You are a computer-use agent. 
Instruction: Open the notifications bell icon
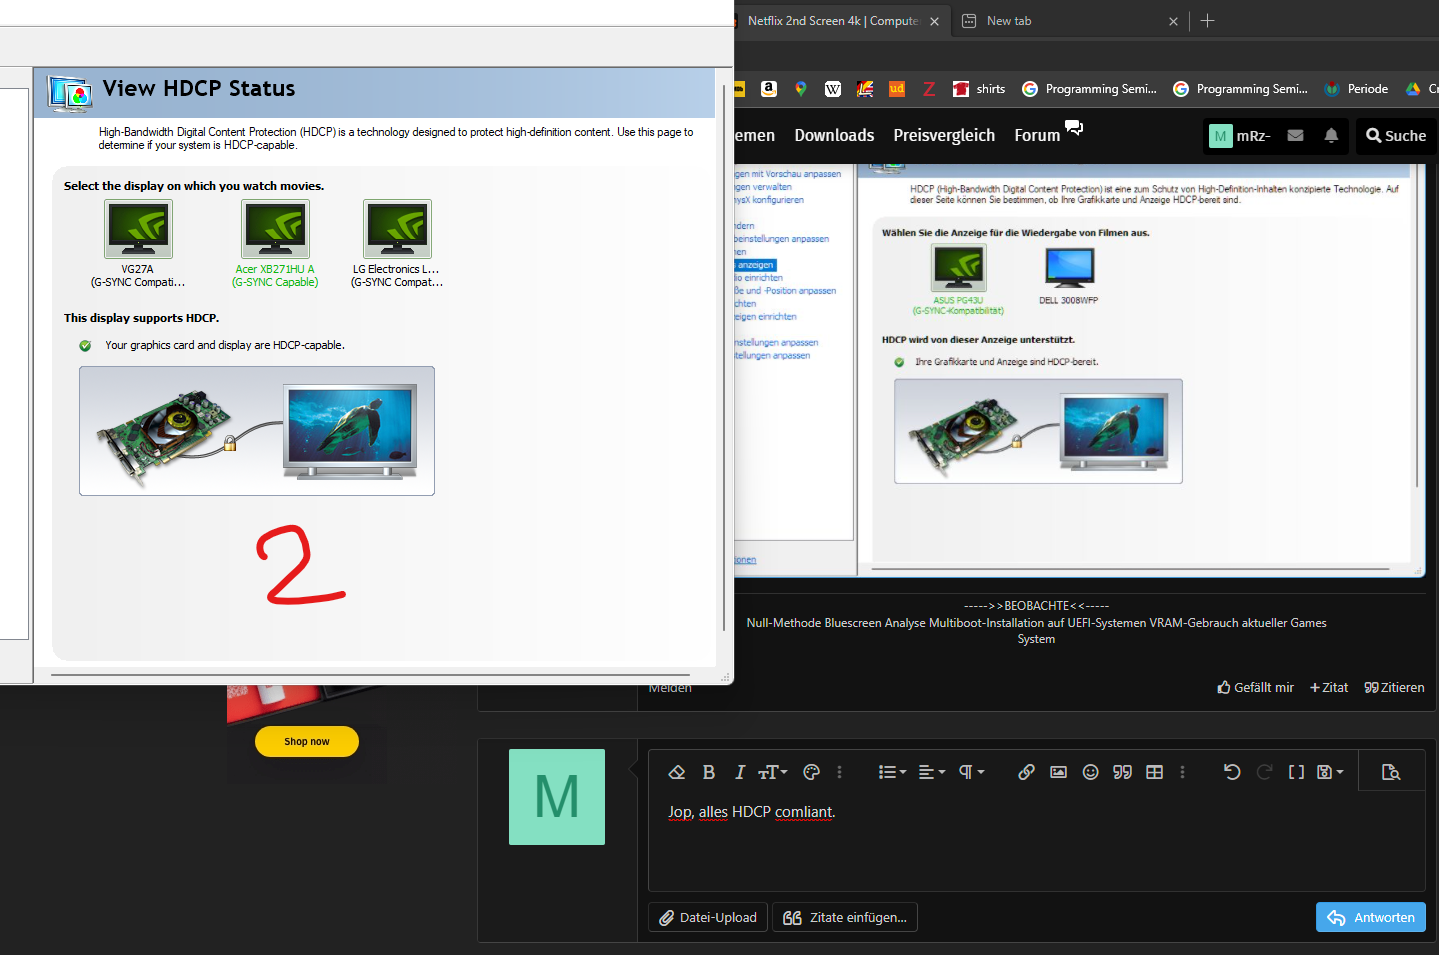1331,136
